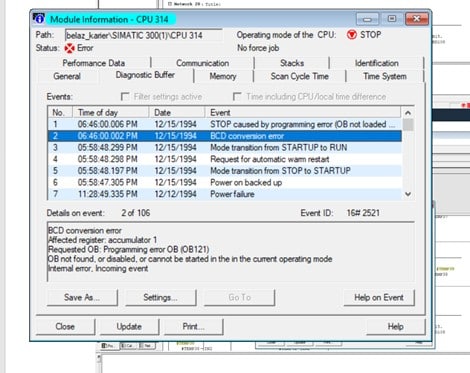Click the Print... button
Screen dimensions: 470x373
pyautogui.click(x=193, y=327)
